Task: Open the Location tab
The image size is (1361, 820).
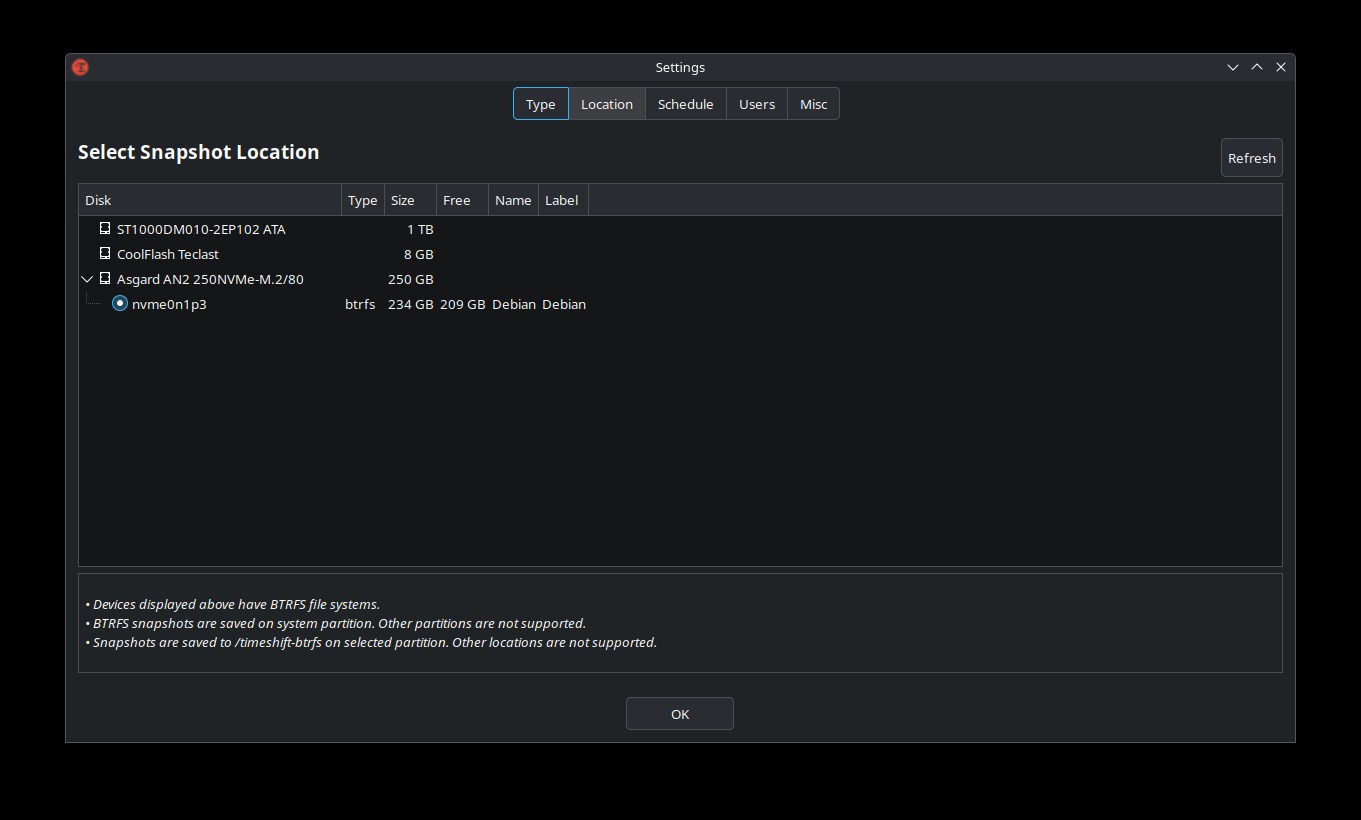Action: coord(607,104)
